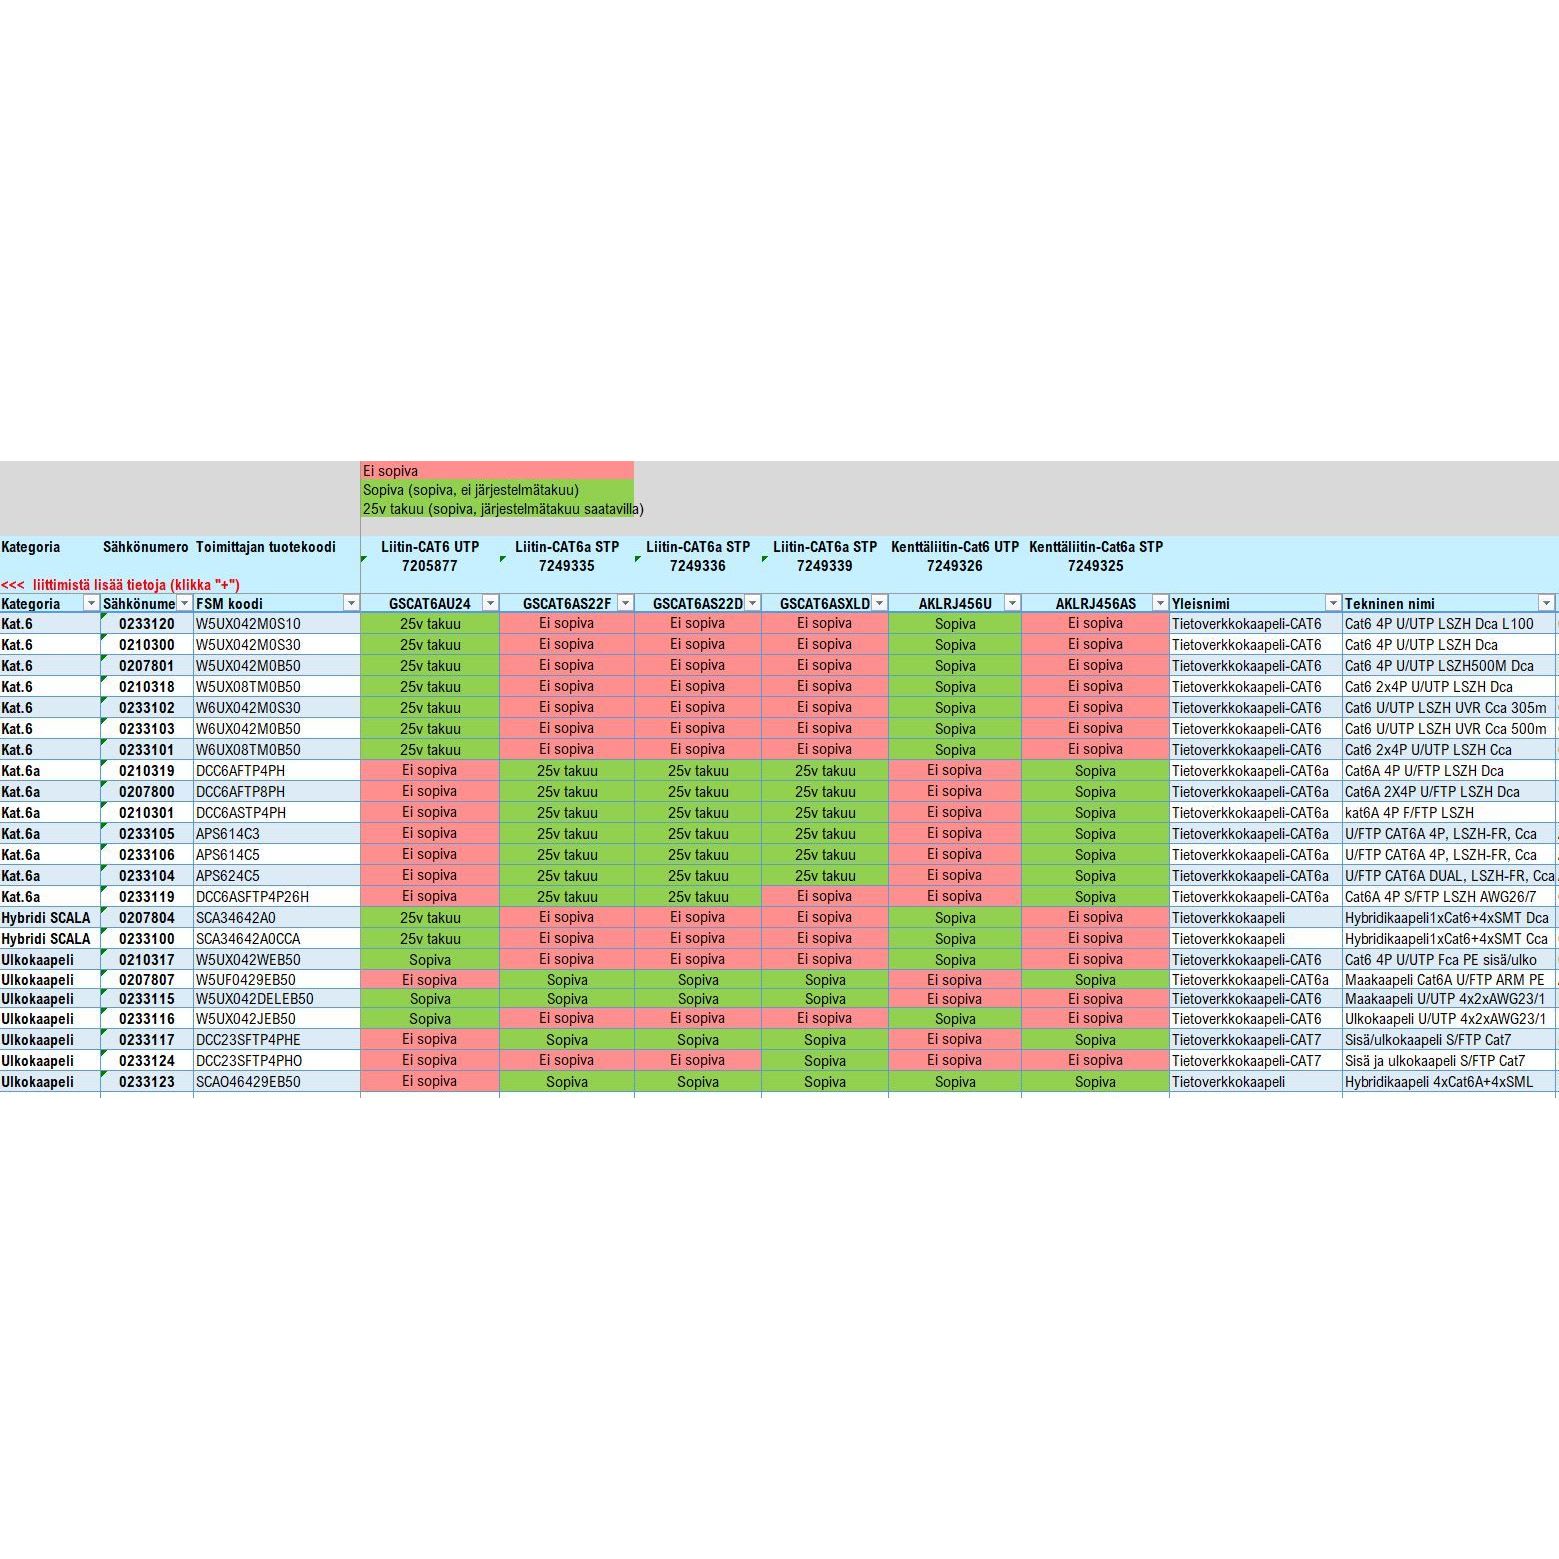Select the cell 'kat6A 4P F/FTP LSZH'

pyautogui.click(x=1409, y=813)
